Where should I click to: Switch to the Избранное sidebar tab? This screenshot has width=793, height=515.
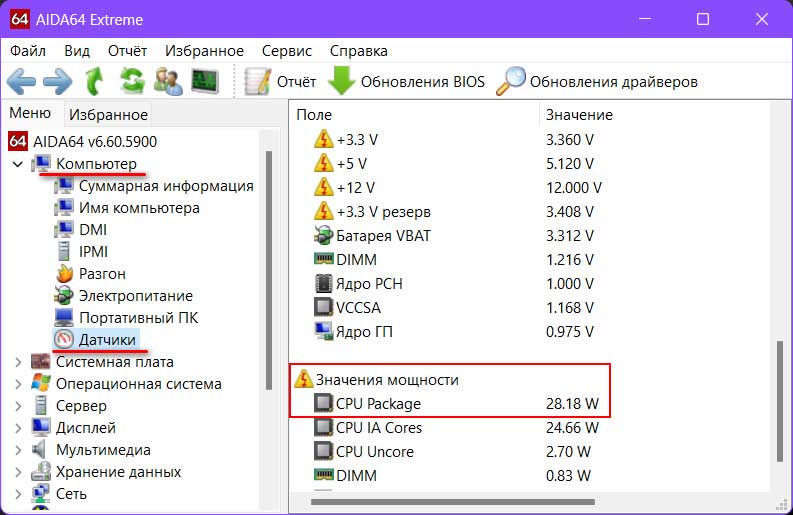coord(108,115)
